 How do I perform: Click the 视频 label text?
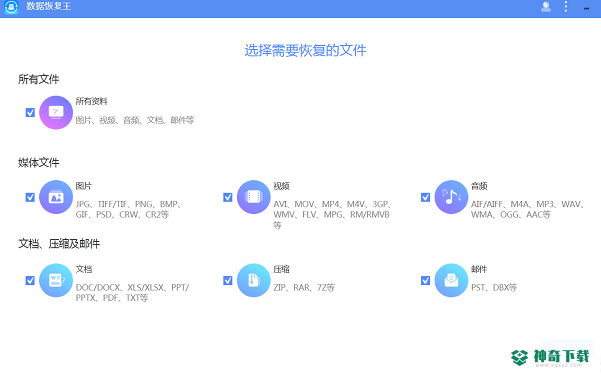point(281,186)
